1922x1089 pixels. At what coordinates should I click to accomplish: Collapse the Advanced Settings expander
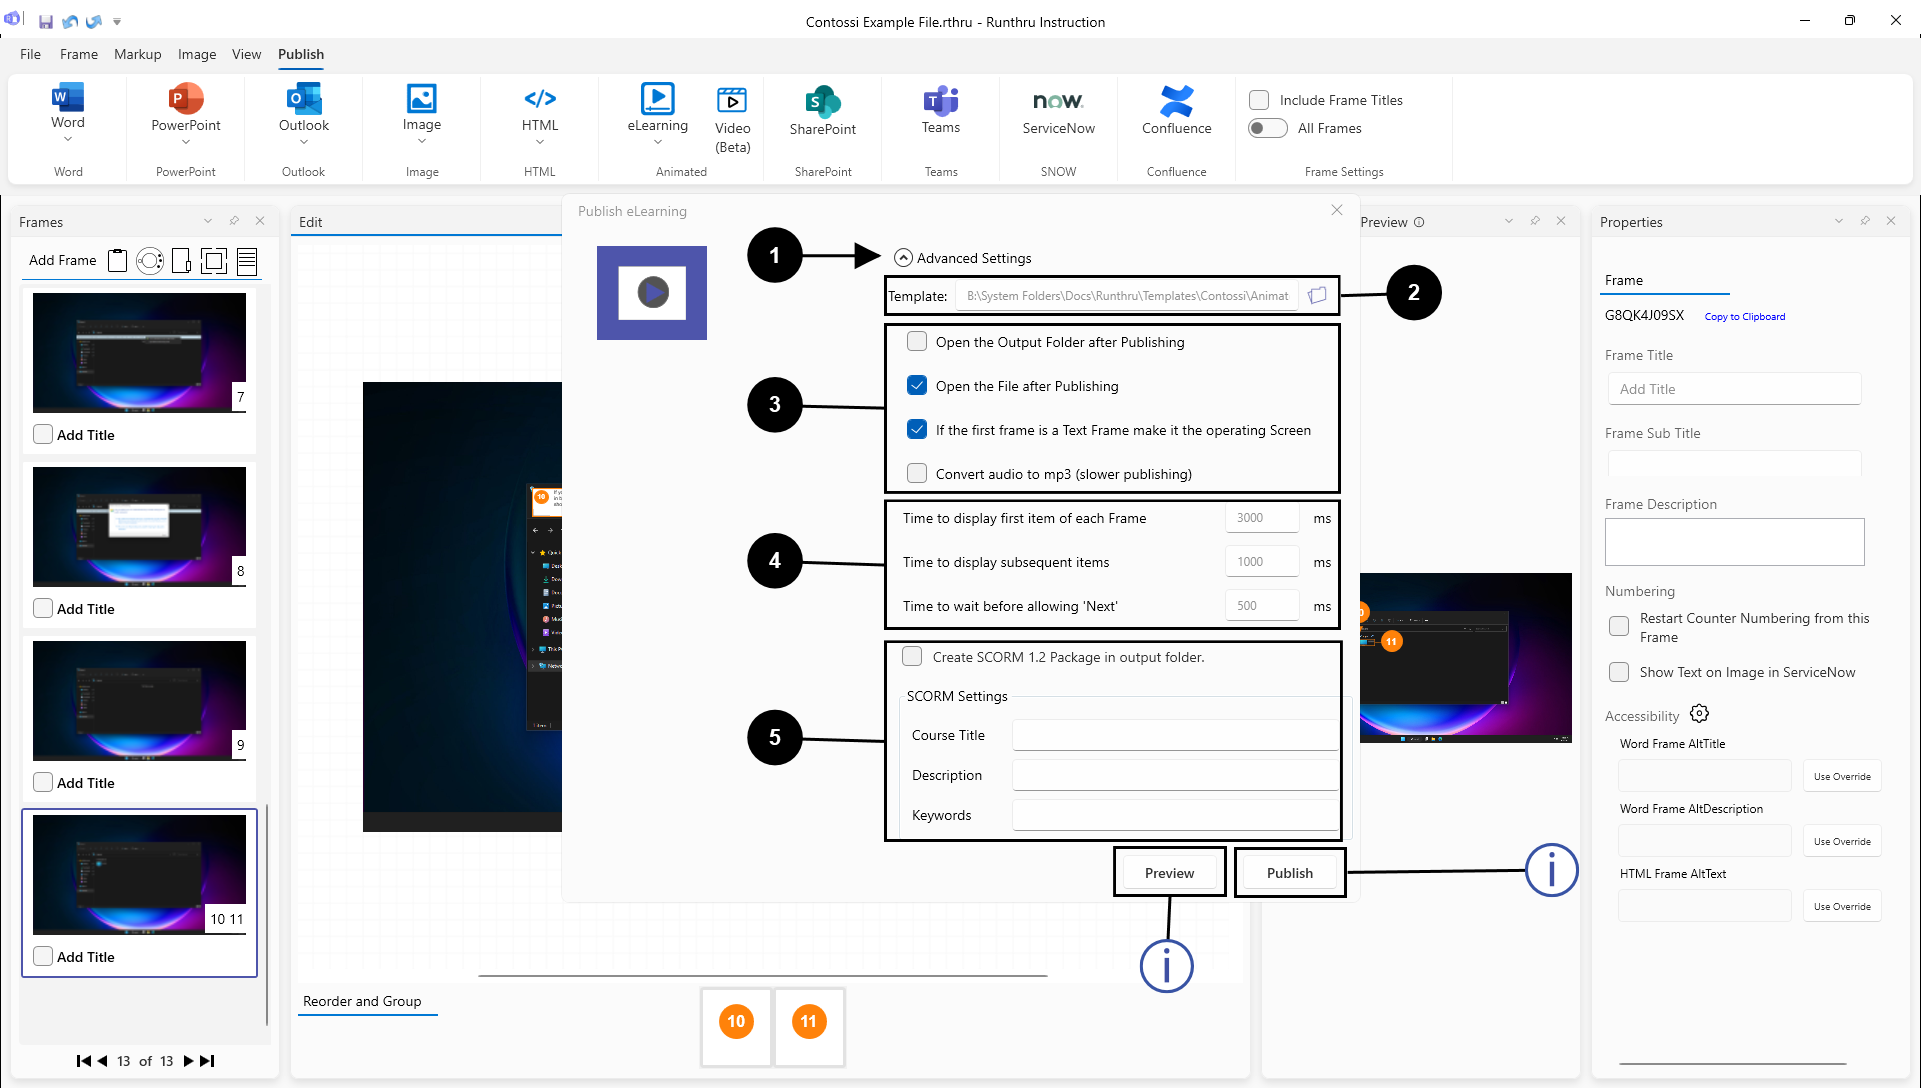[x=903, y=258]
